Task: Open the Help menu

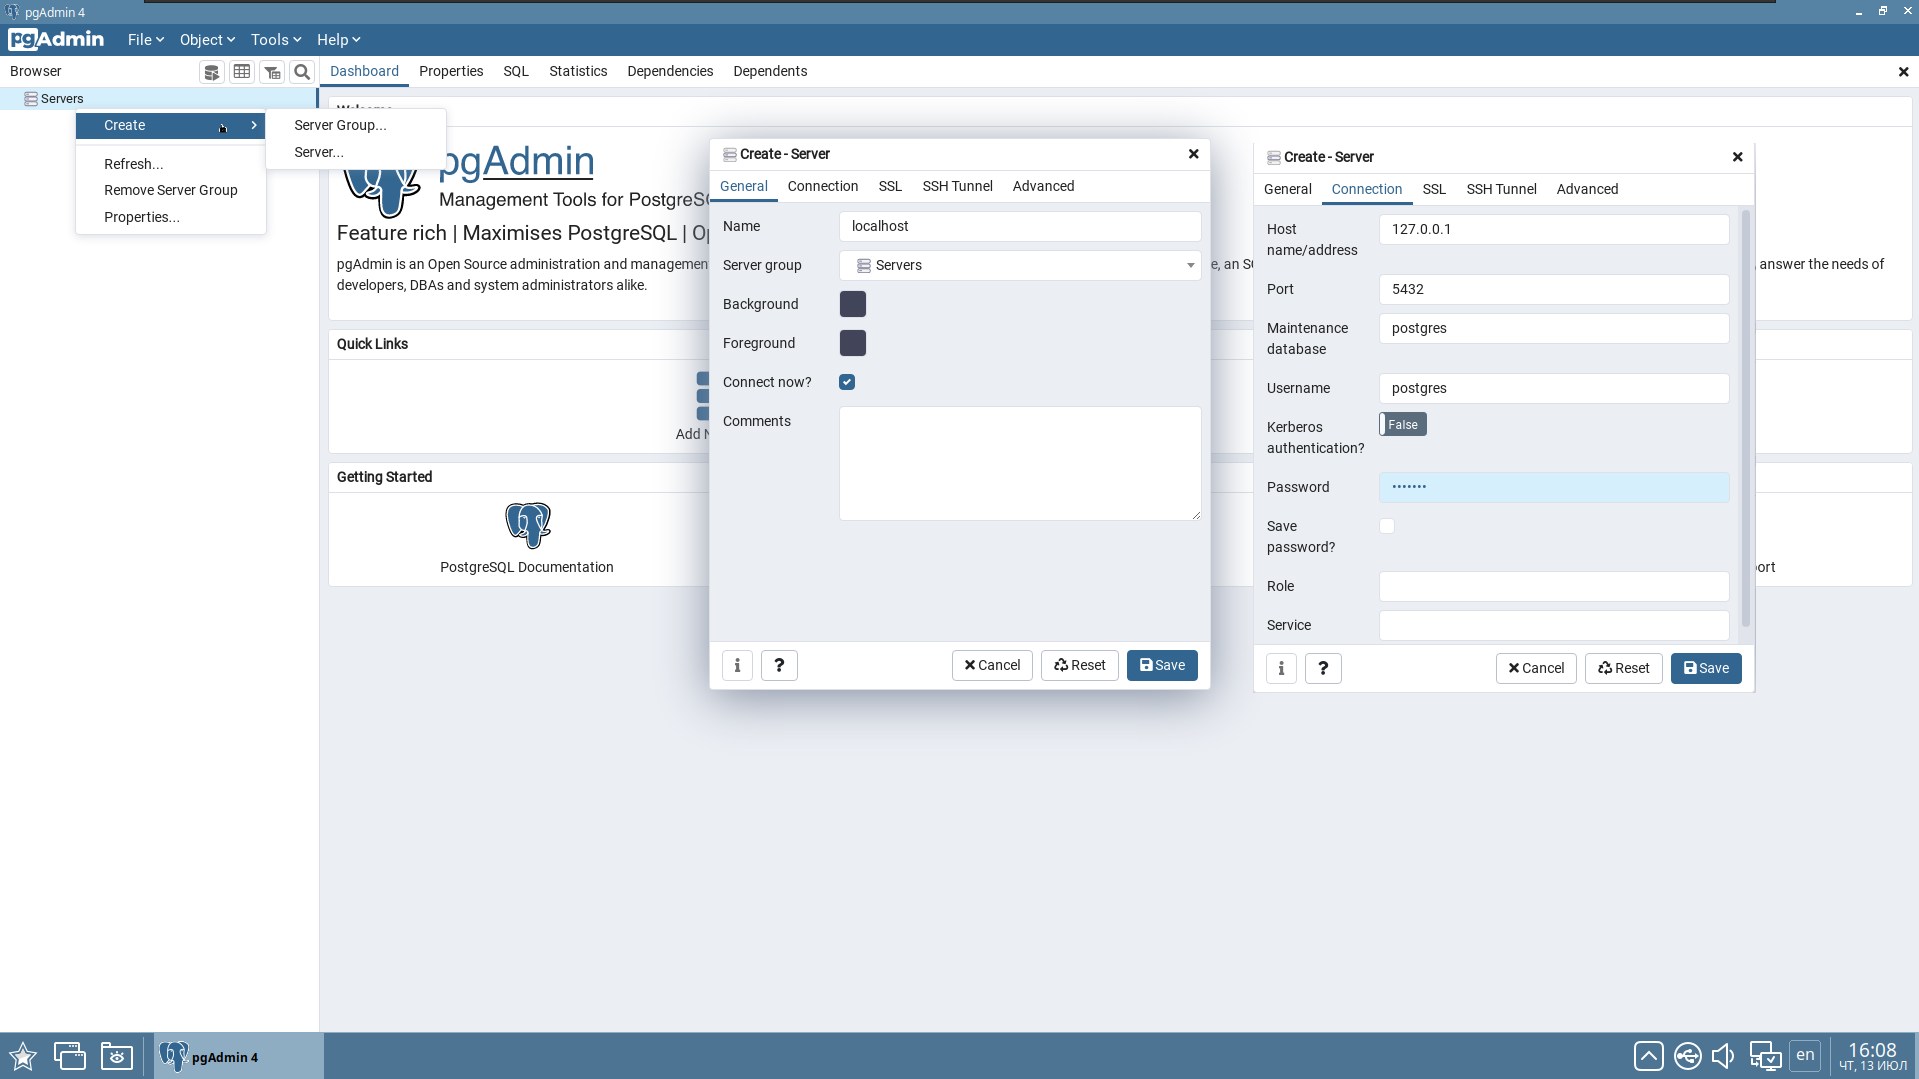Action: (x=339, y=40)
